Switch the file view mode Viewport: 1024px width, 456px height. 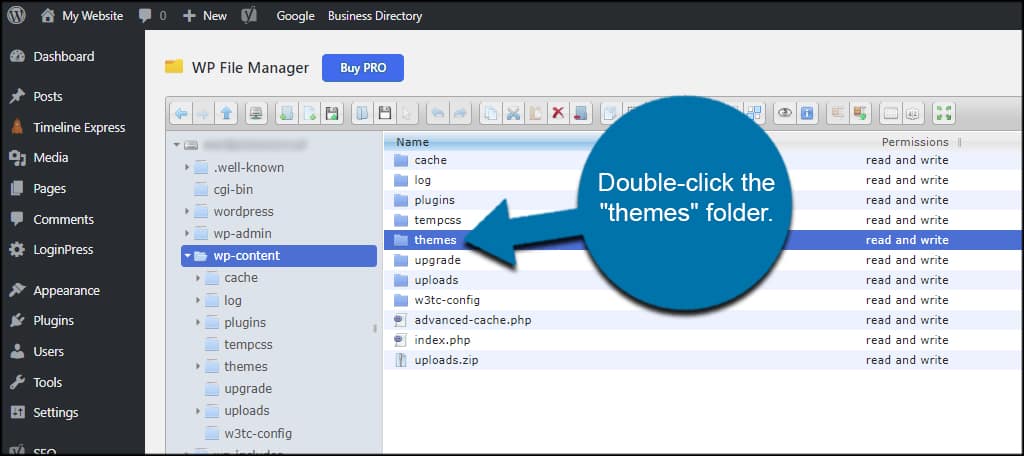pos(891,113)
